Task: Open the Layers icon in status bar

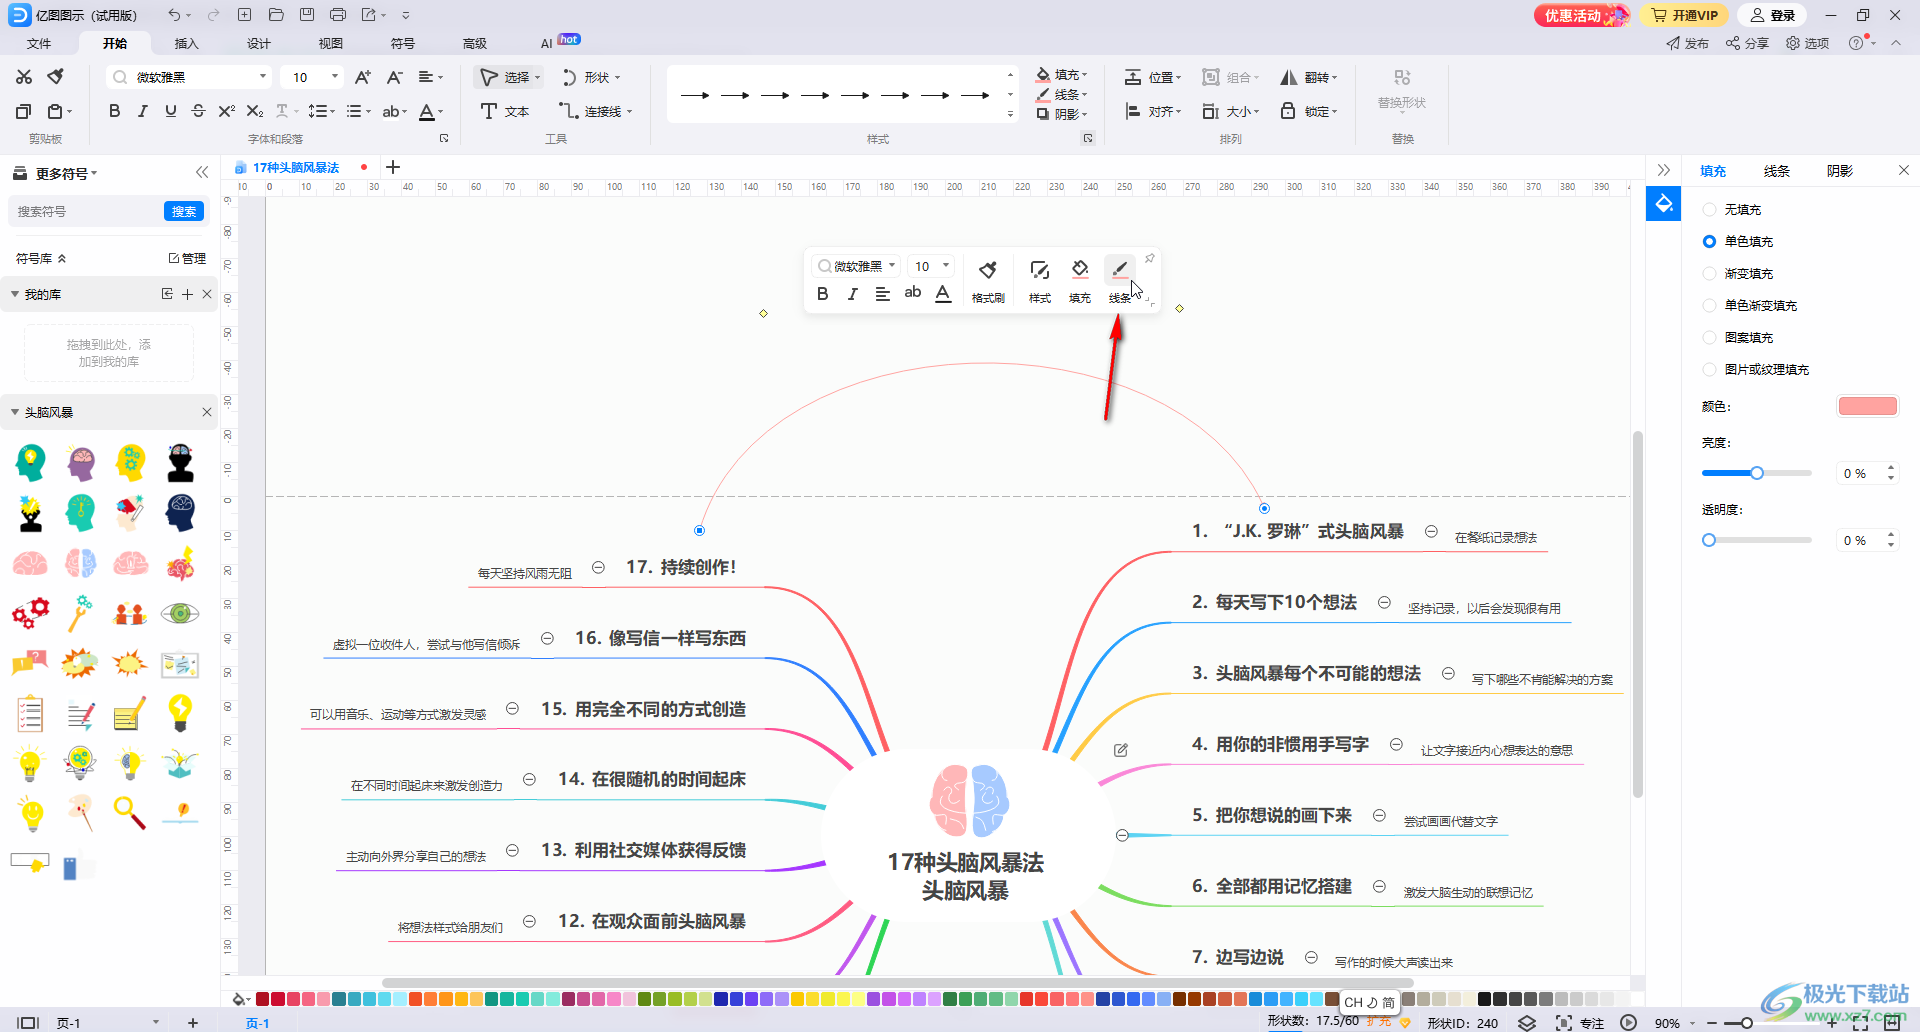Action: pos(1527,1023)
